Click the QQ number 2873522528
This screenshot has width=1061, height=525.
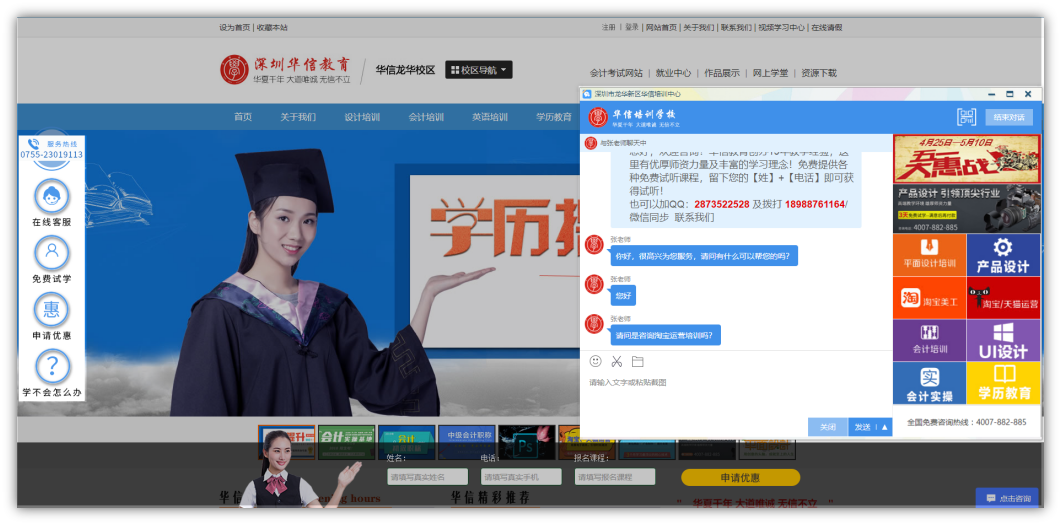pos(721,204)
